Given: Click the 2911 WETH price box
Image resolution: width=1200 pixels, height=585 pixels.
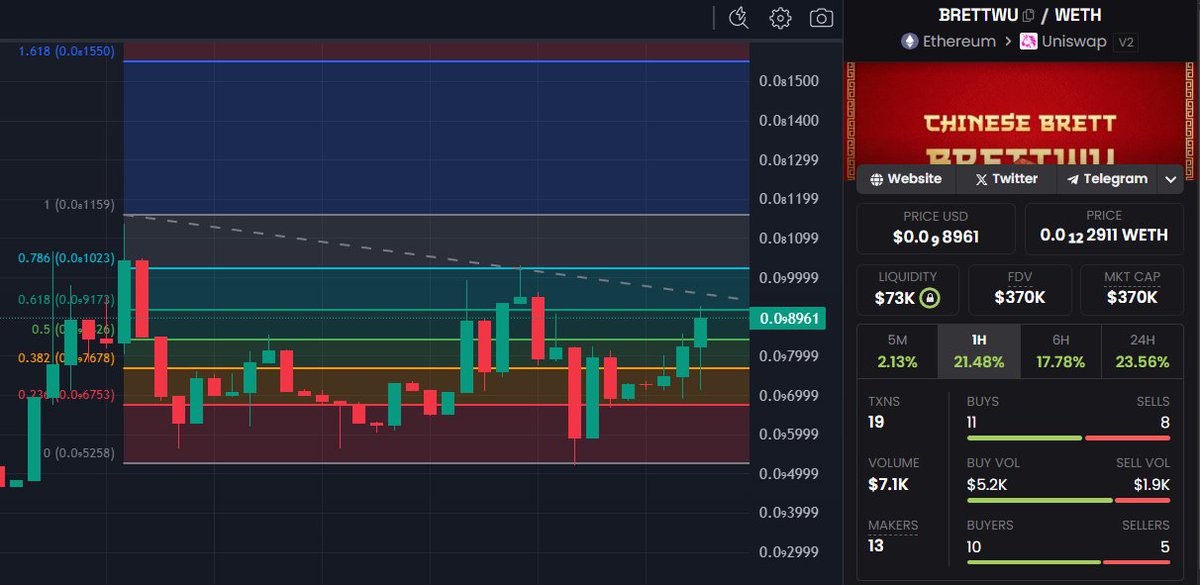Looking at the screenshot, I should tap(1104, 228).
